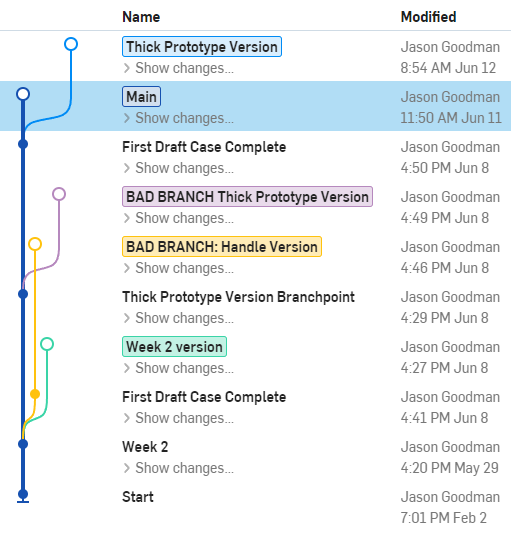Screen dimensions: 511x537
Task: Select the Thick Prototype Version Branchpoint graph dot
Action: pyautogui.click(x=23, y=294)
